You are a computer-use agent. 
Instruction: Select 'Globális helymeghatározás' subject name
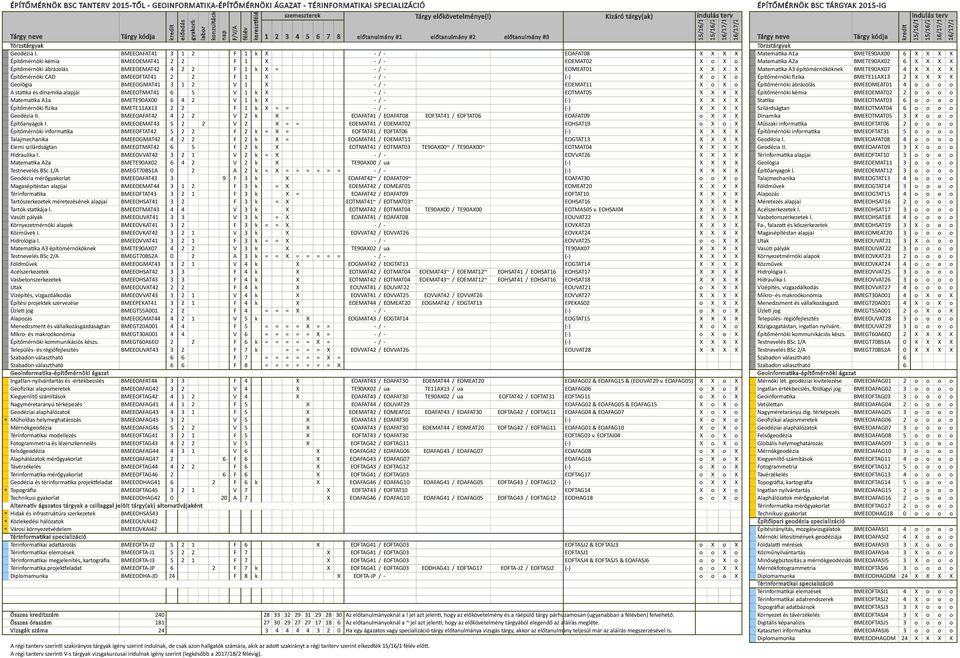pyautogui.click(x=790, y=443)
